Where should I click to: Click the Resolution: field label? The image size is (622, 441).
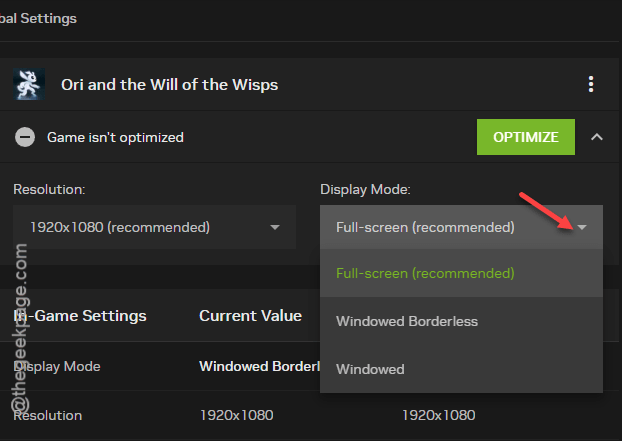point(49,190)
